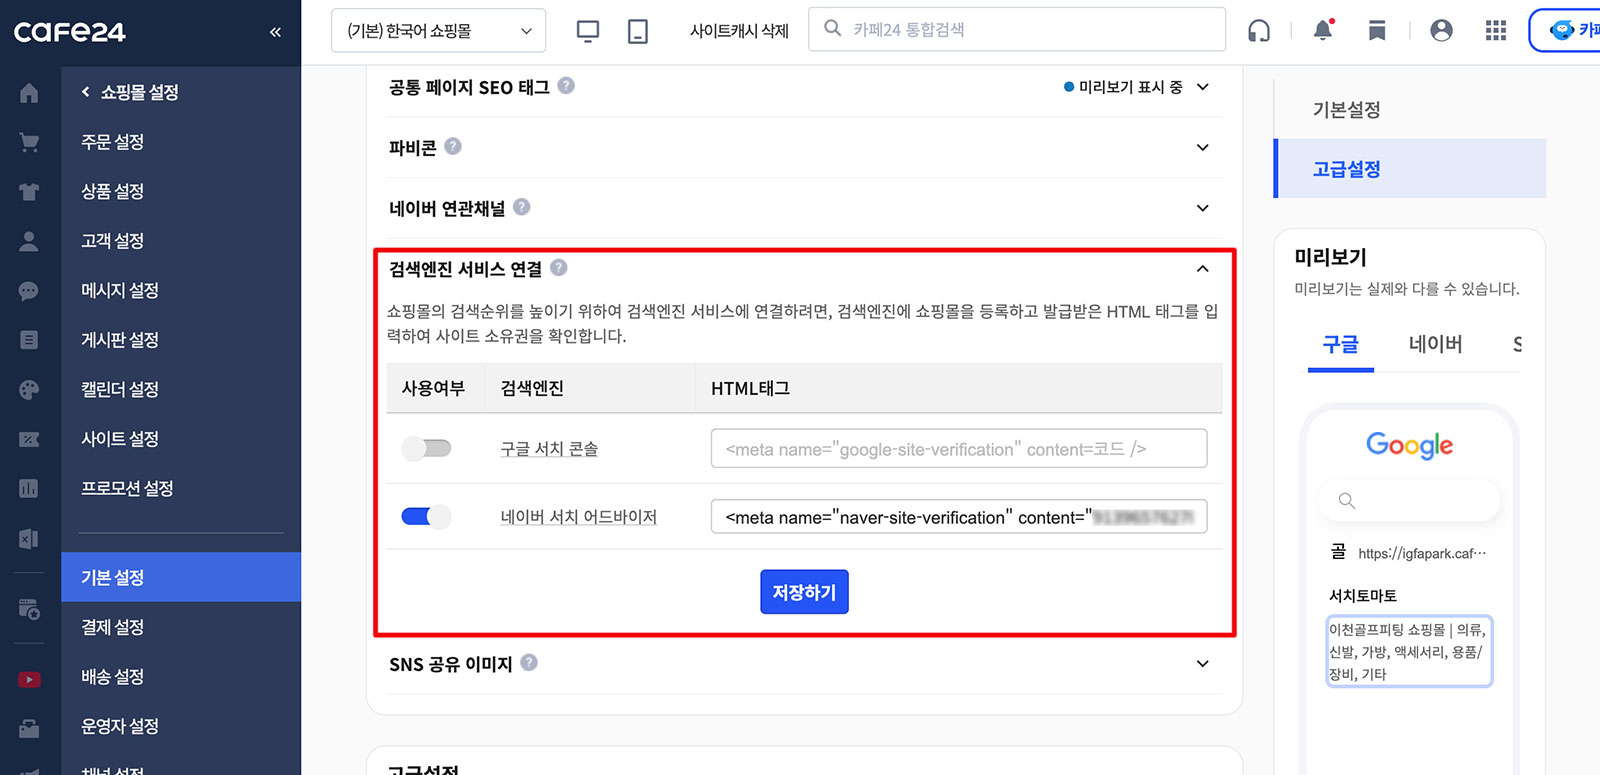Enable the 구글 서치 콘솔 toggle

coord(426,448)
